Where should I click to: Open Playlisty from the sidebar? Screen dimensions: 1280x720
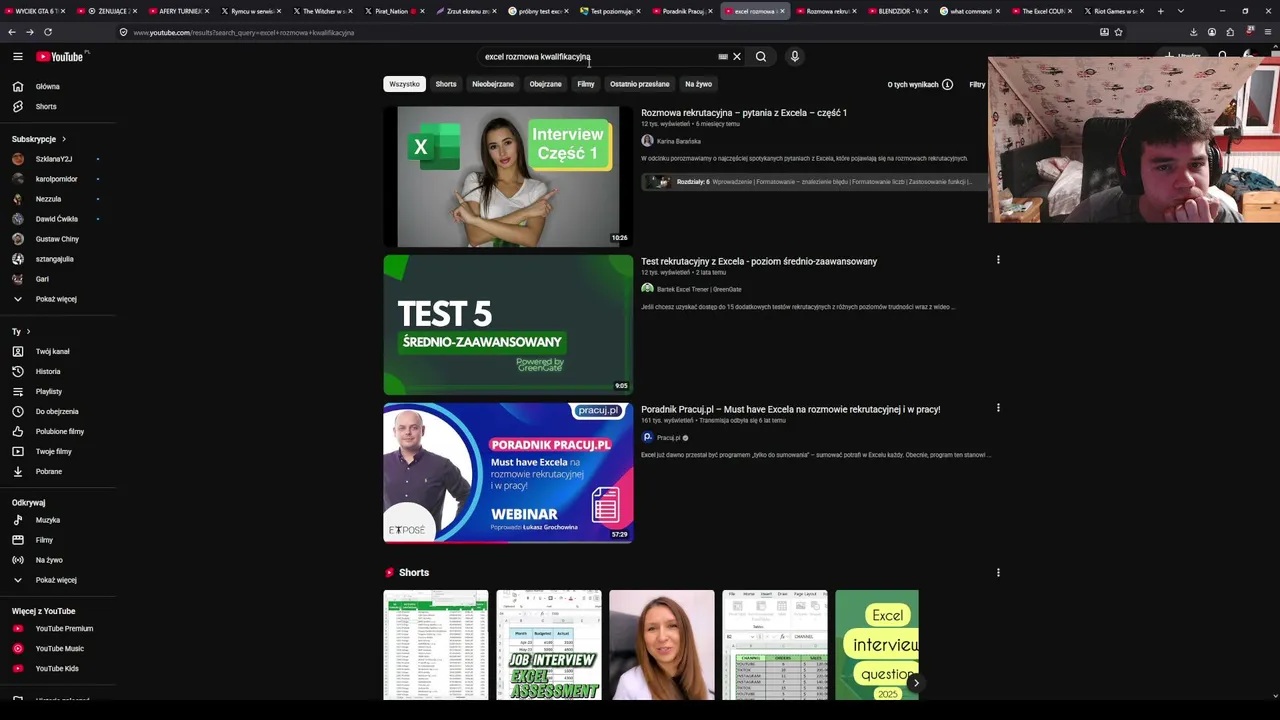[x=58, y=392]
